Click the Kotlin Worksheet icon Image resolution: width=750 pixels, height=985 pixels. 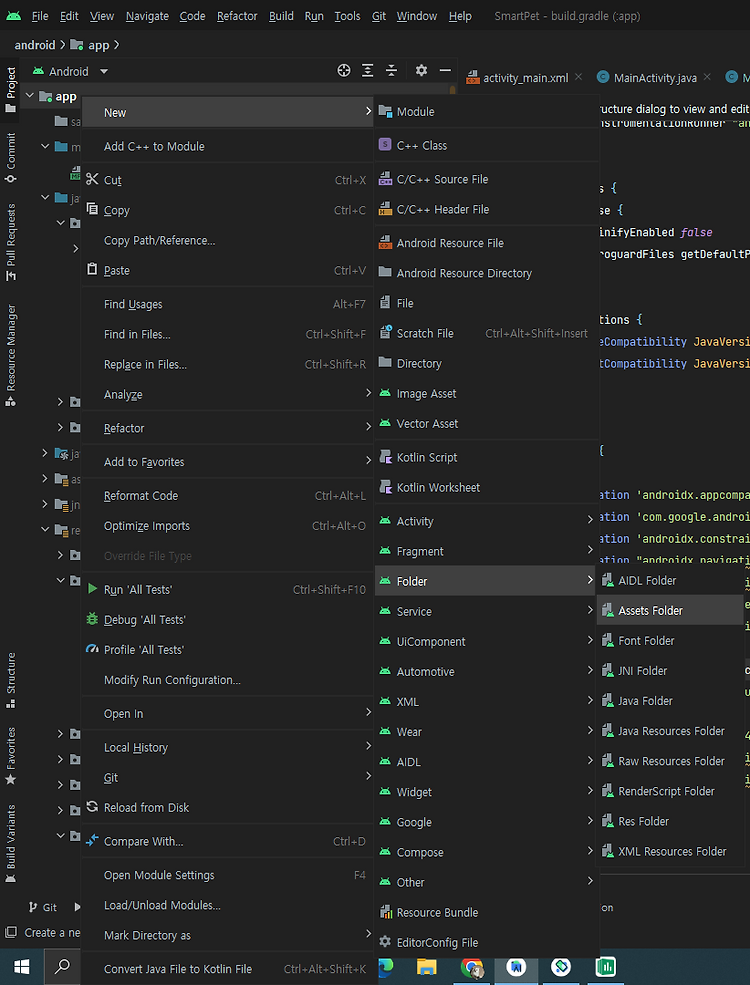click(x=386, y=487)
